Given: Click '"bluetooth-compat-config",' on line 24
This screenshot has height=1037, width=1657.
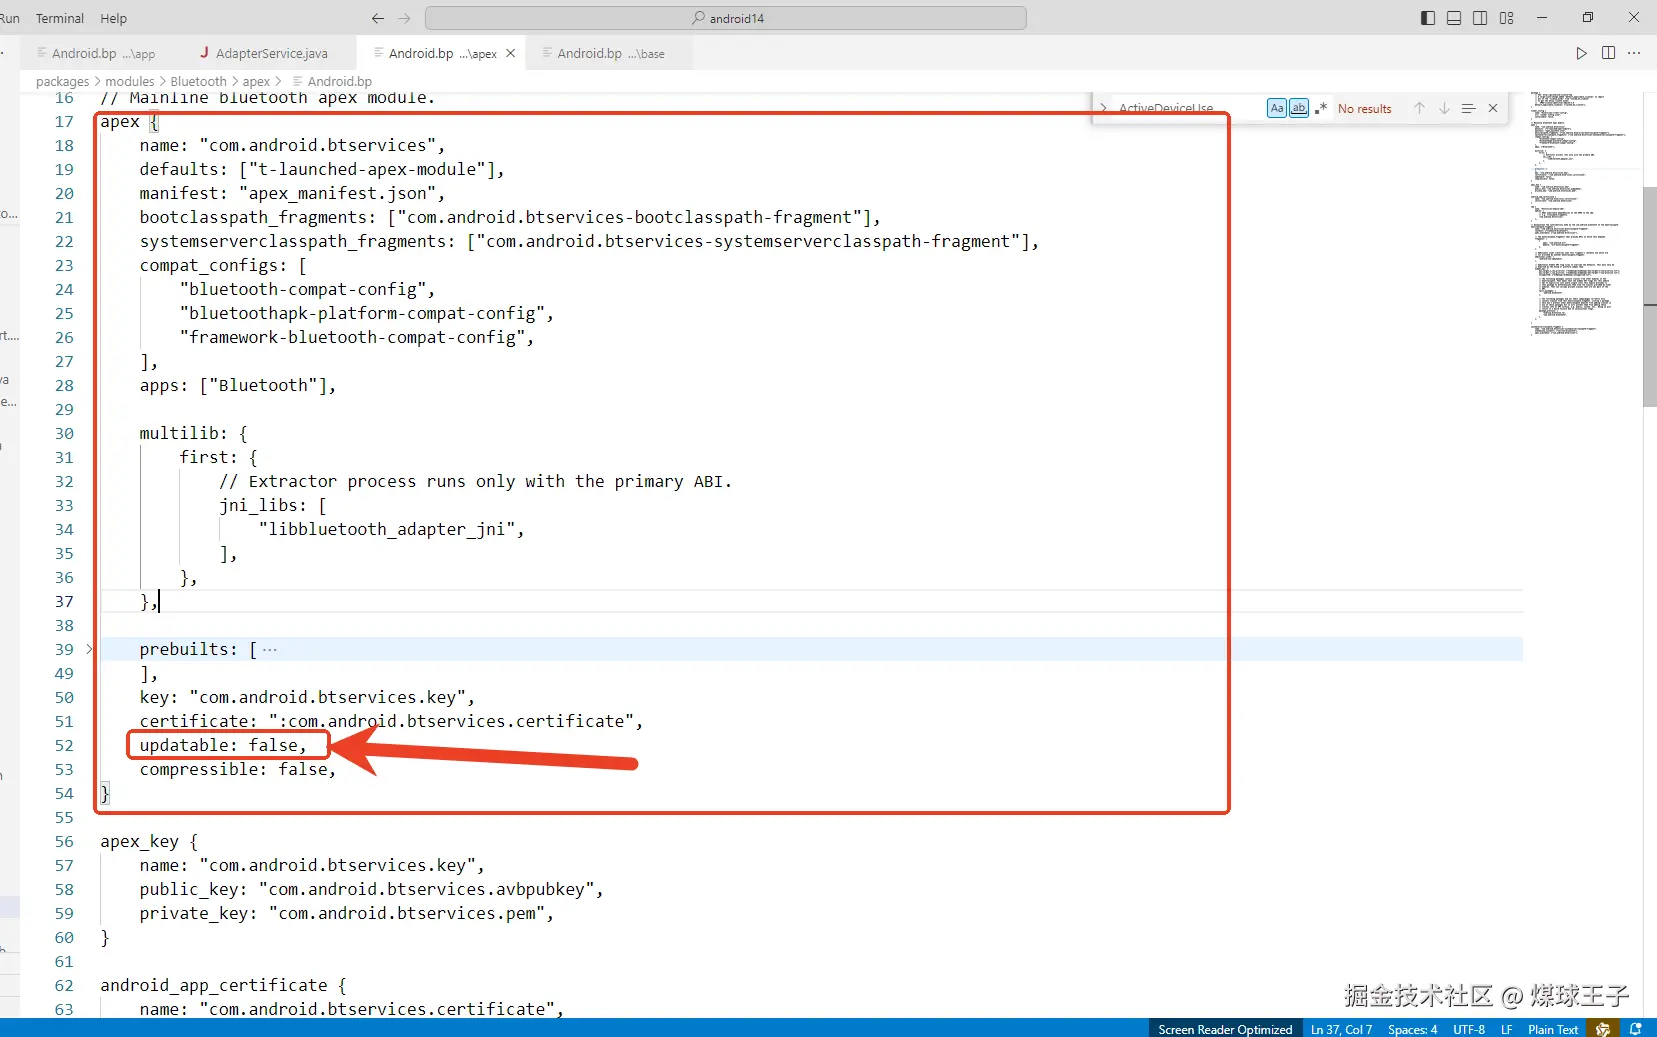Looking at the screenshot, I should [x=307, y=289].
